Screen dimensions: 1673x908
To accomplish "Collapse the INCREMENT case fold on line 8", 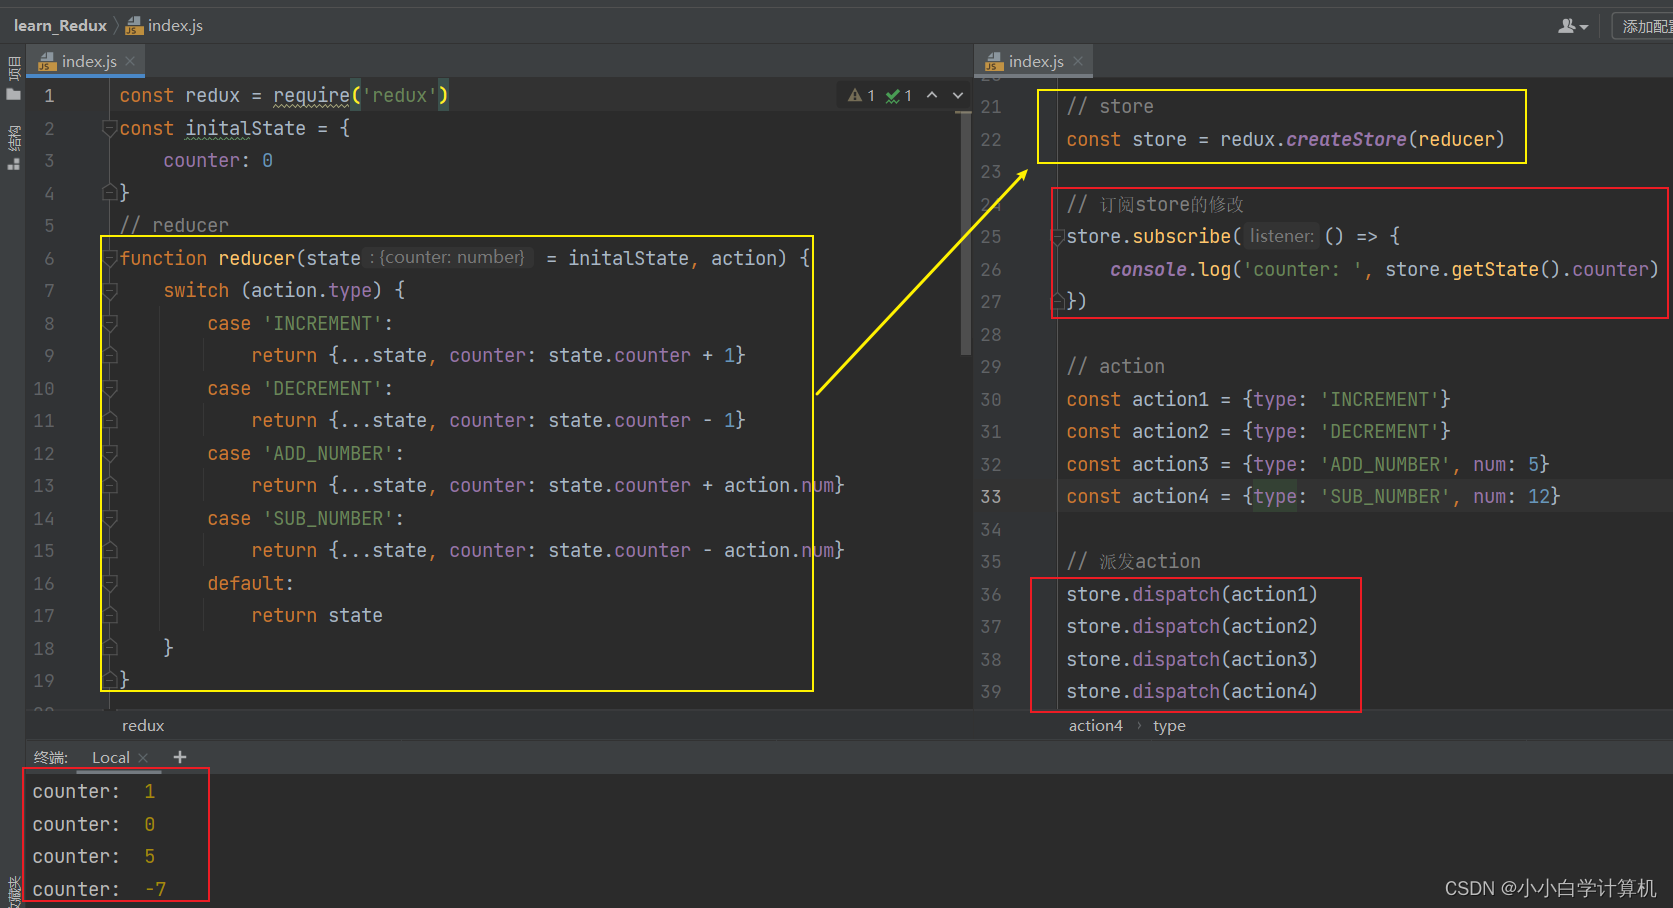I will click(110, 323).
